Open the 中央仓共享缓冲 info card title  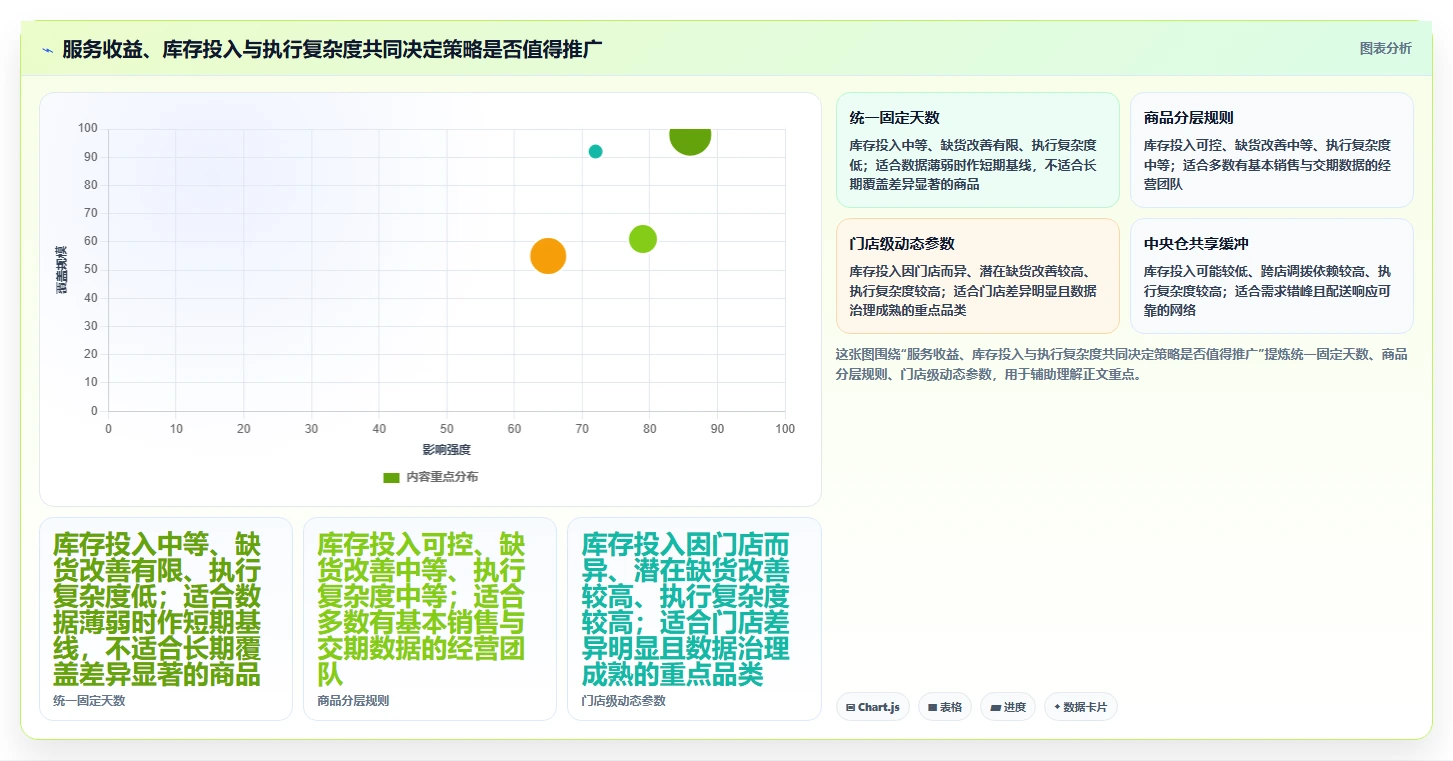coord(1196,244)
